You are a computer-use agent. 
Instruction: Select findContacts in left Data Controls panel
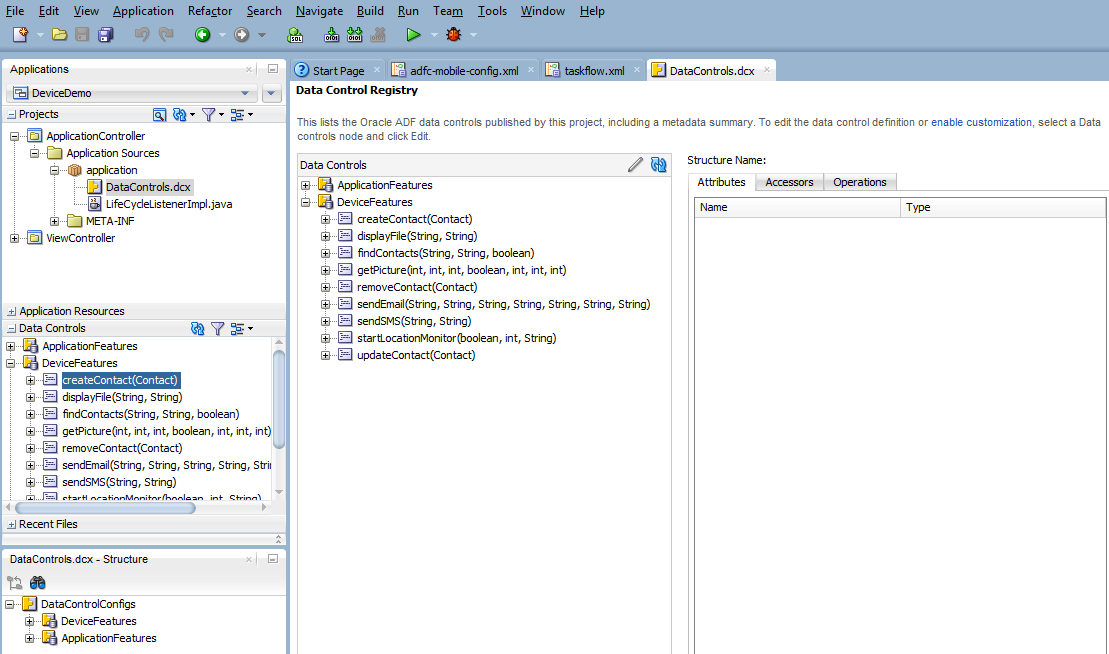pos(151,414)
